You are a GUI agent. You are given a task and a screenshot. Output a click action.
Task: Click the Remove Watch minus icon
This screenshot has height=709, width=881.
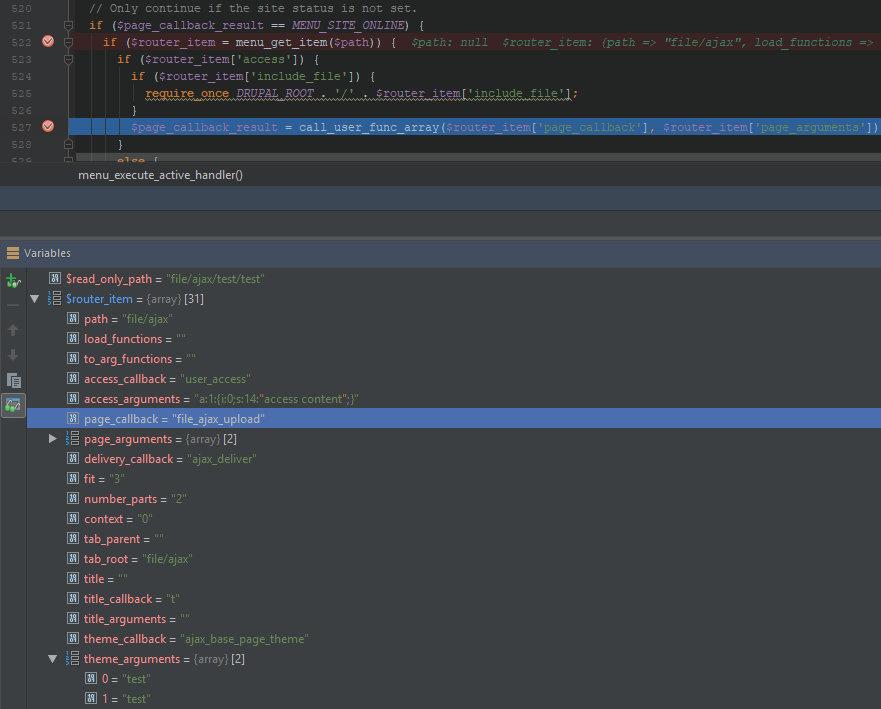(x=13, y=304)
